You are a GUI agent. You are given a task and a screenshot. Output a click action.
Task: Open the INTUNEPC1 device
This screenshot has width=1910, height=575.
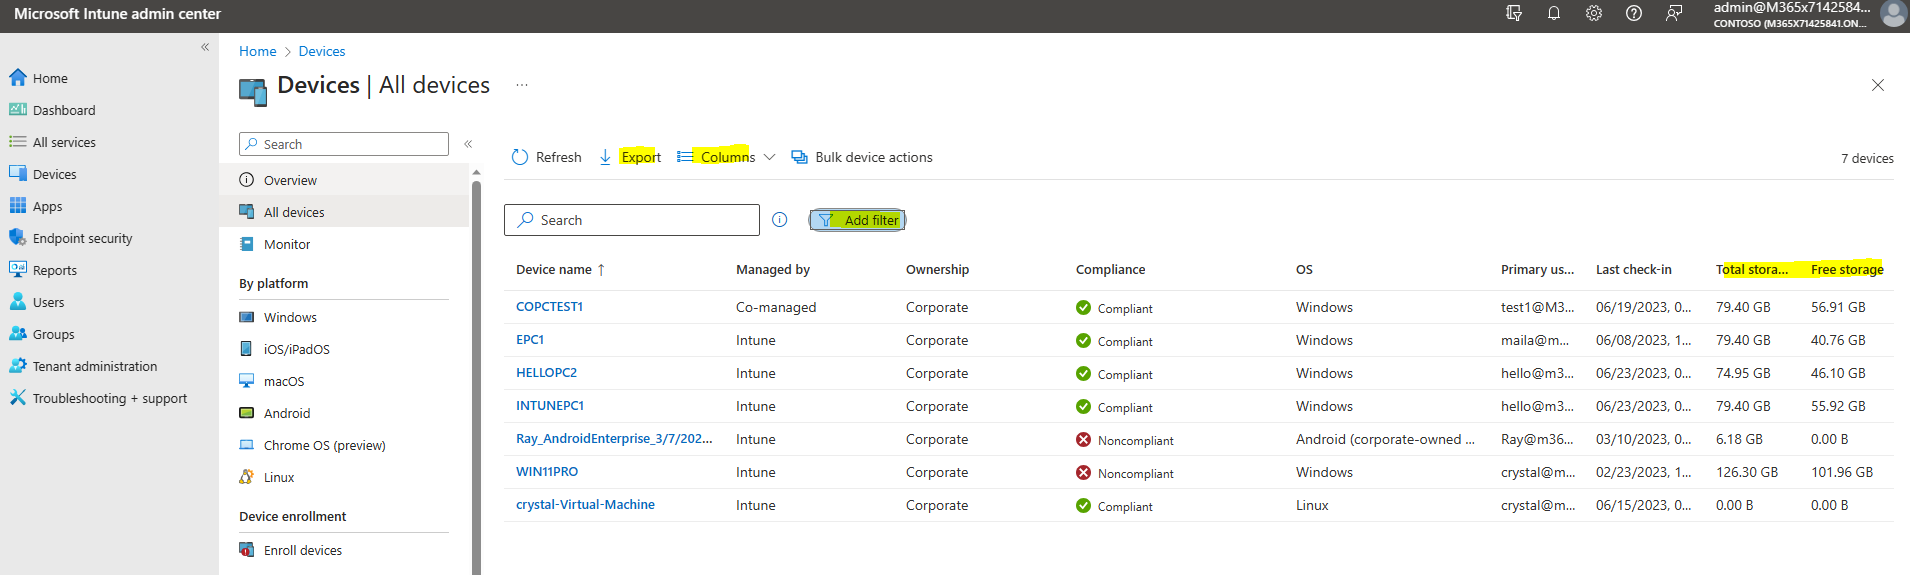[x=550, y=406]
